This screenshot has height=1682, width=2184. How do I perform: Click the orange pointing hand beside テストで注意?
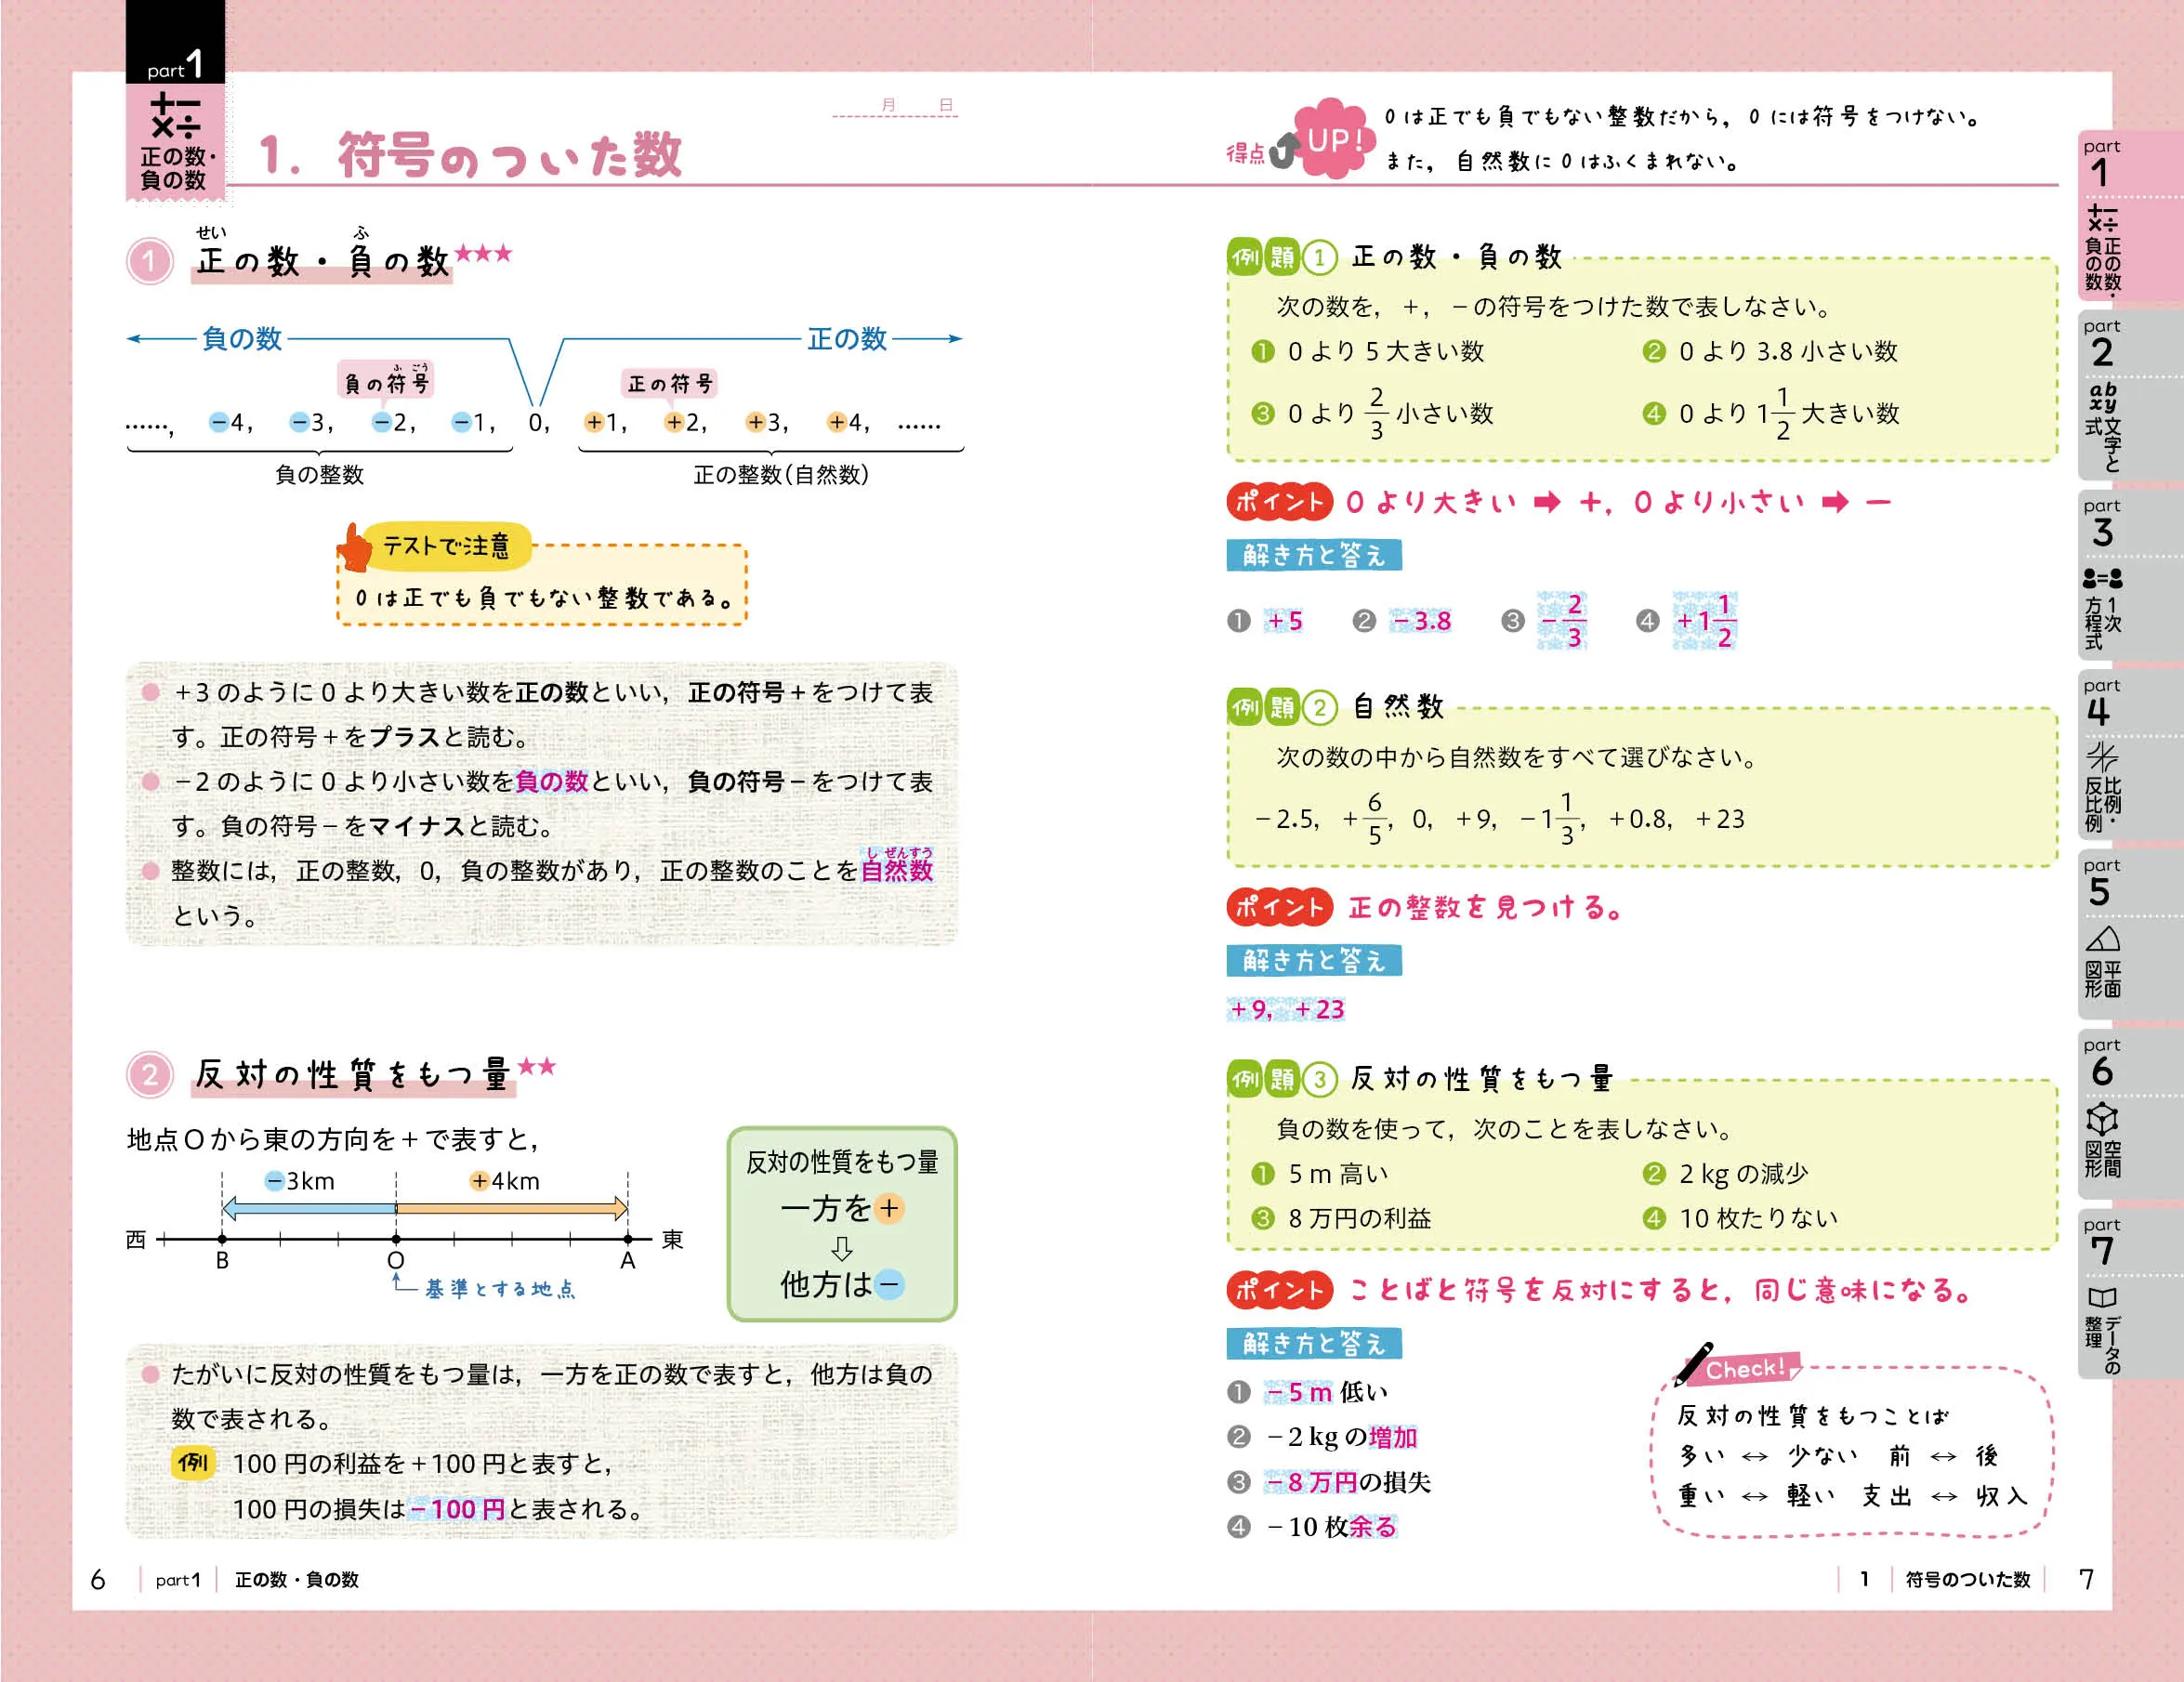pos(353,548)
